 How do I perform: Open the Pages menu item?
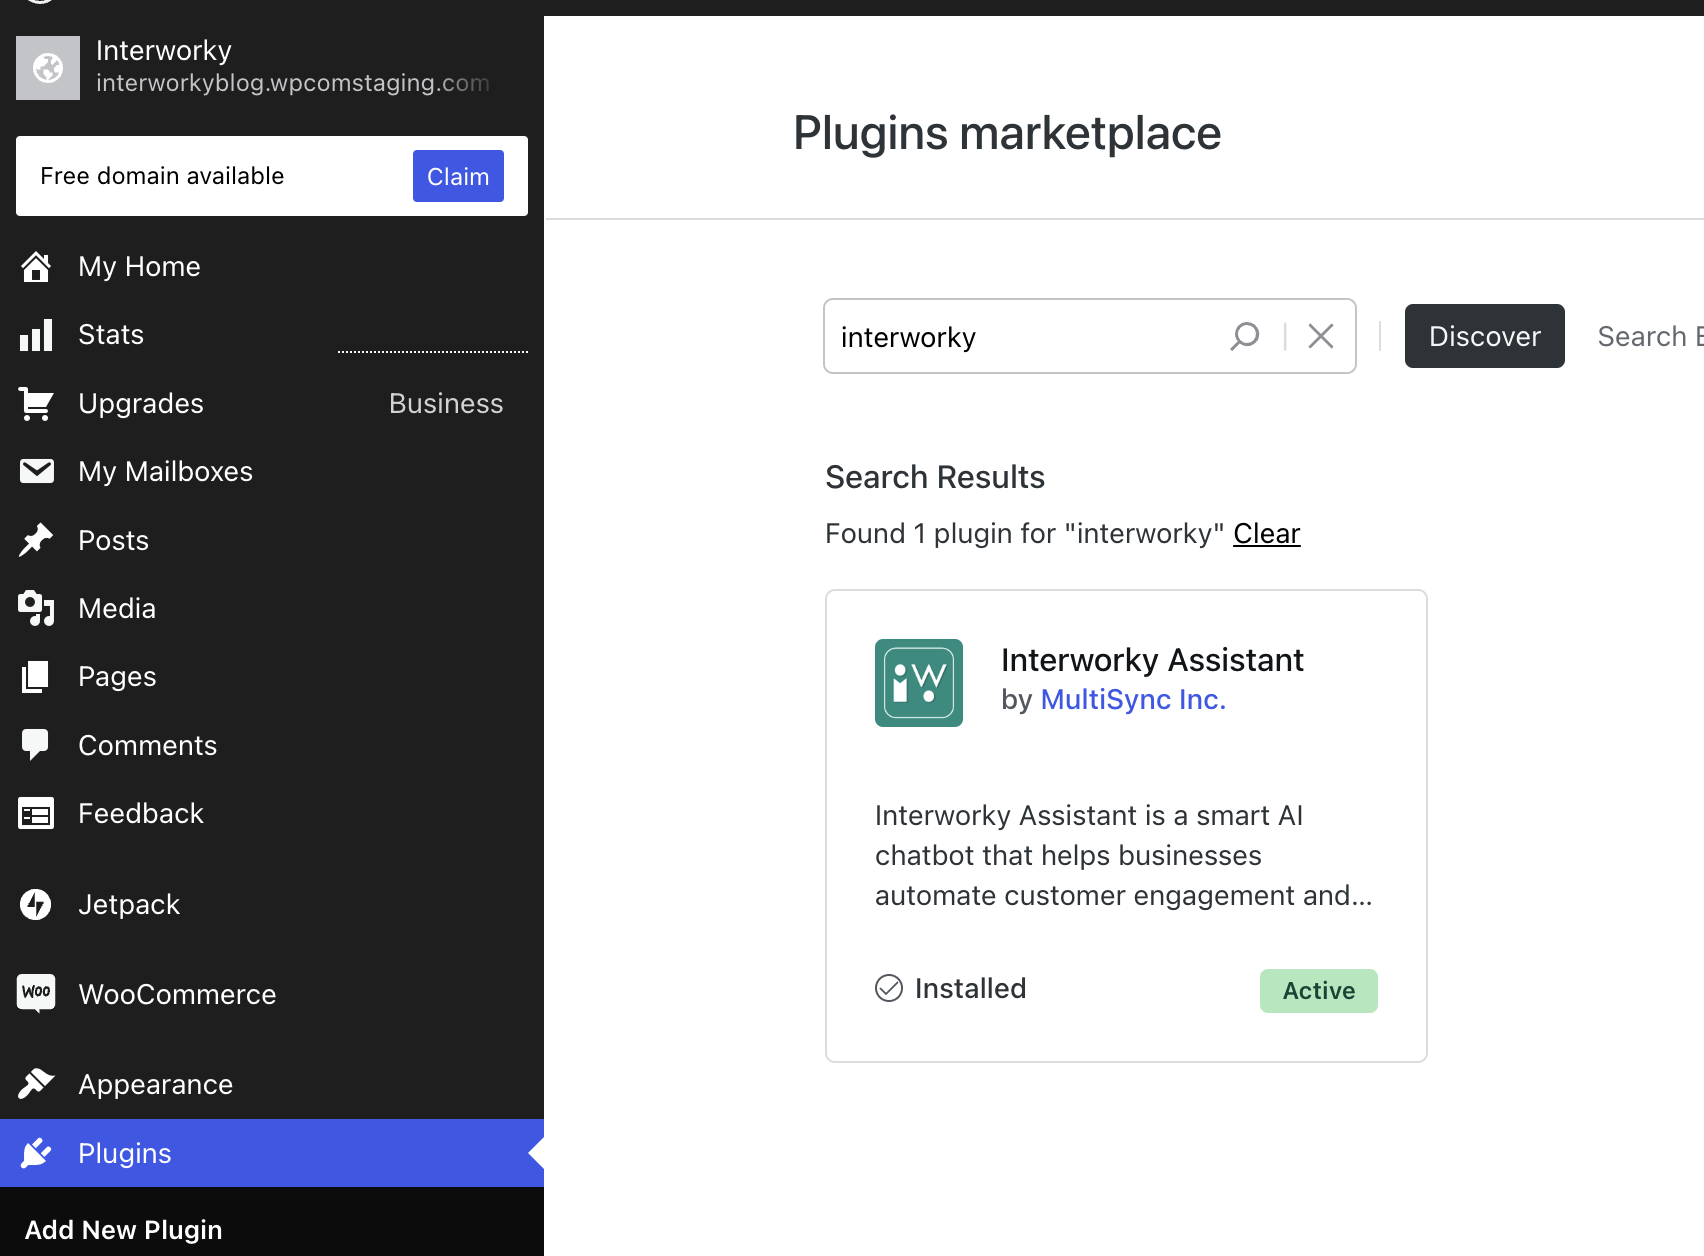[x=117, y=677]
